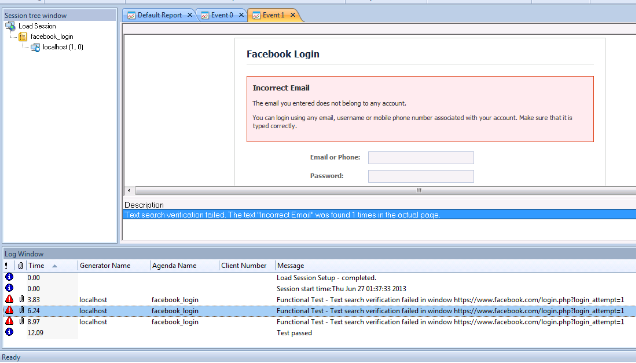Click the Client Number column header
The width and height of the screenshot is (636, 363).
pos(247,266)
